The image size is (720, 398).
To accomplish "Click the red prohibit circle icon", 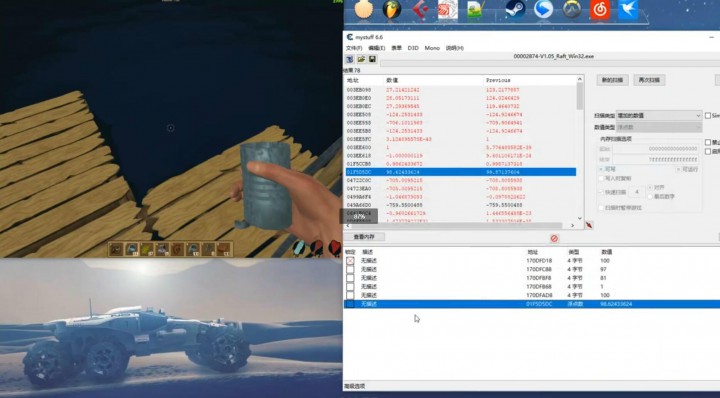I will [x=554, y=238].
